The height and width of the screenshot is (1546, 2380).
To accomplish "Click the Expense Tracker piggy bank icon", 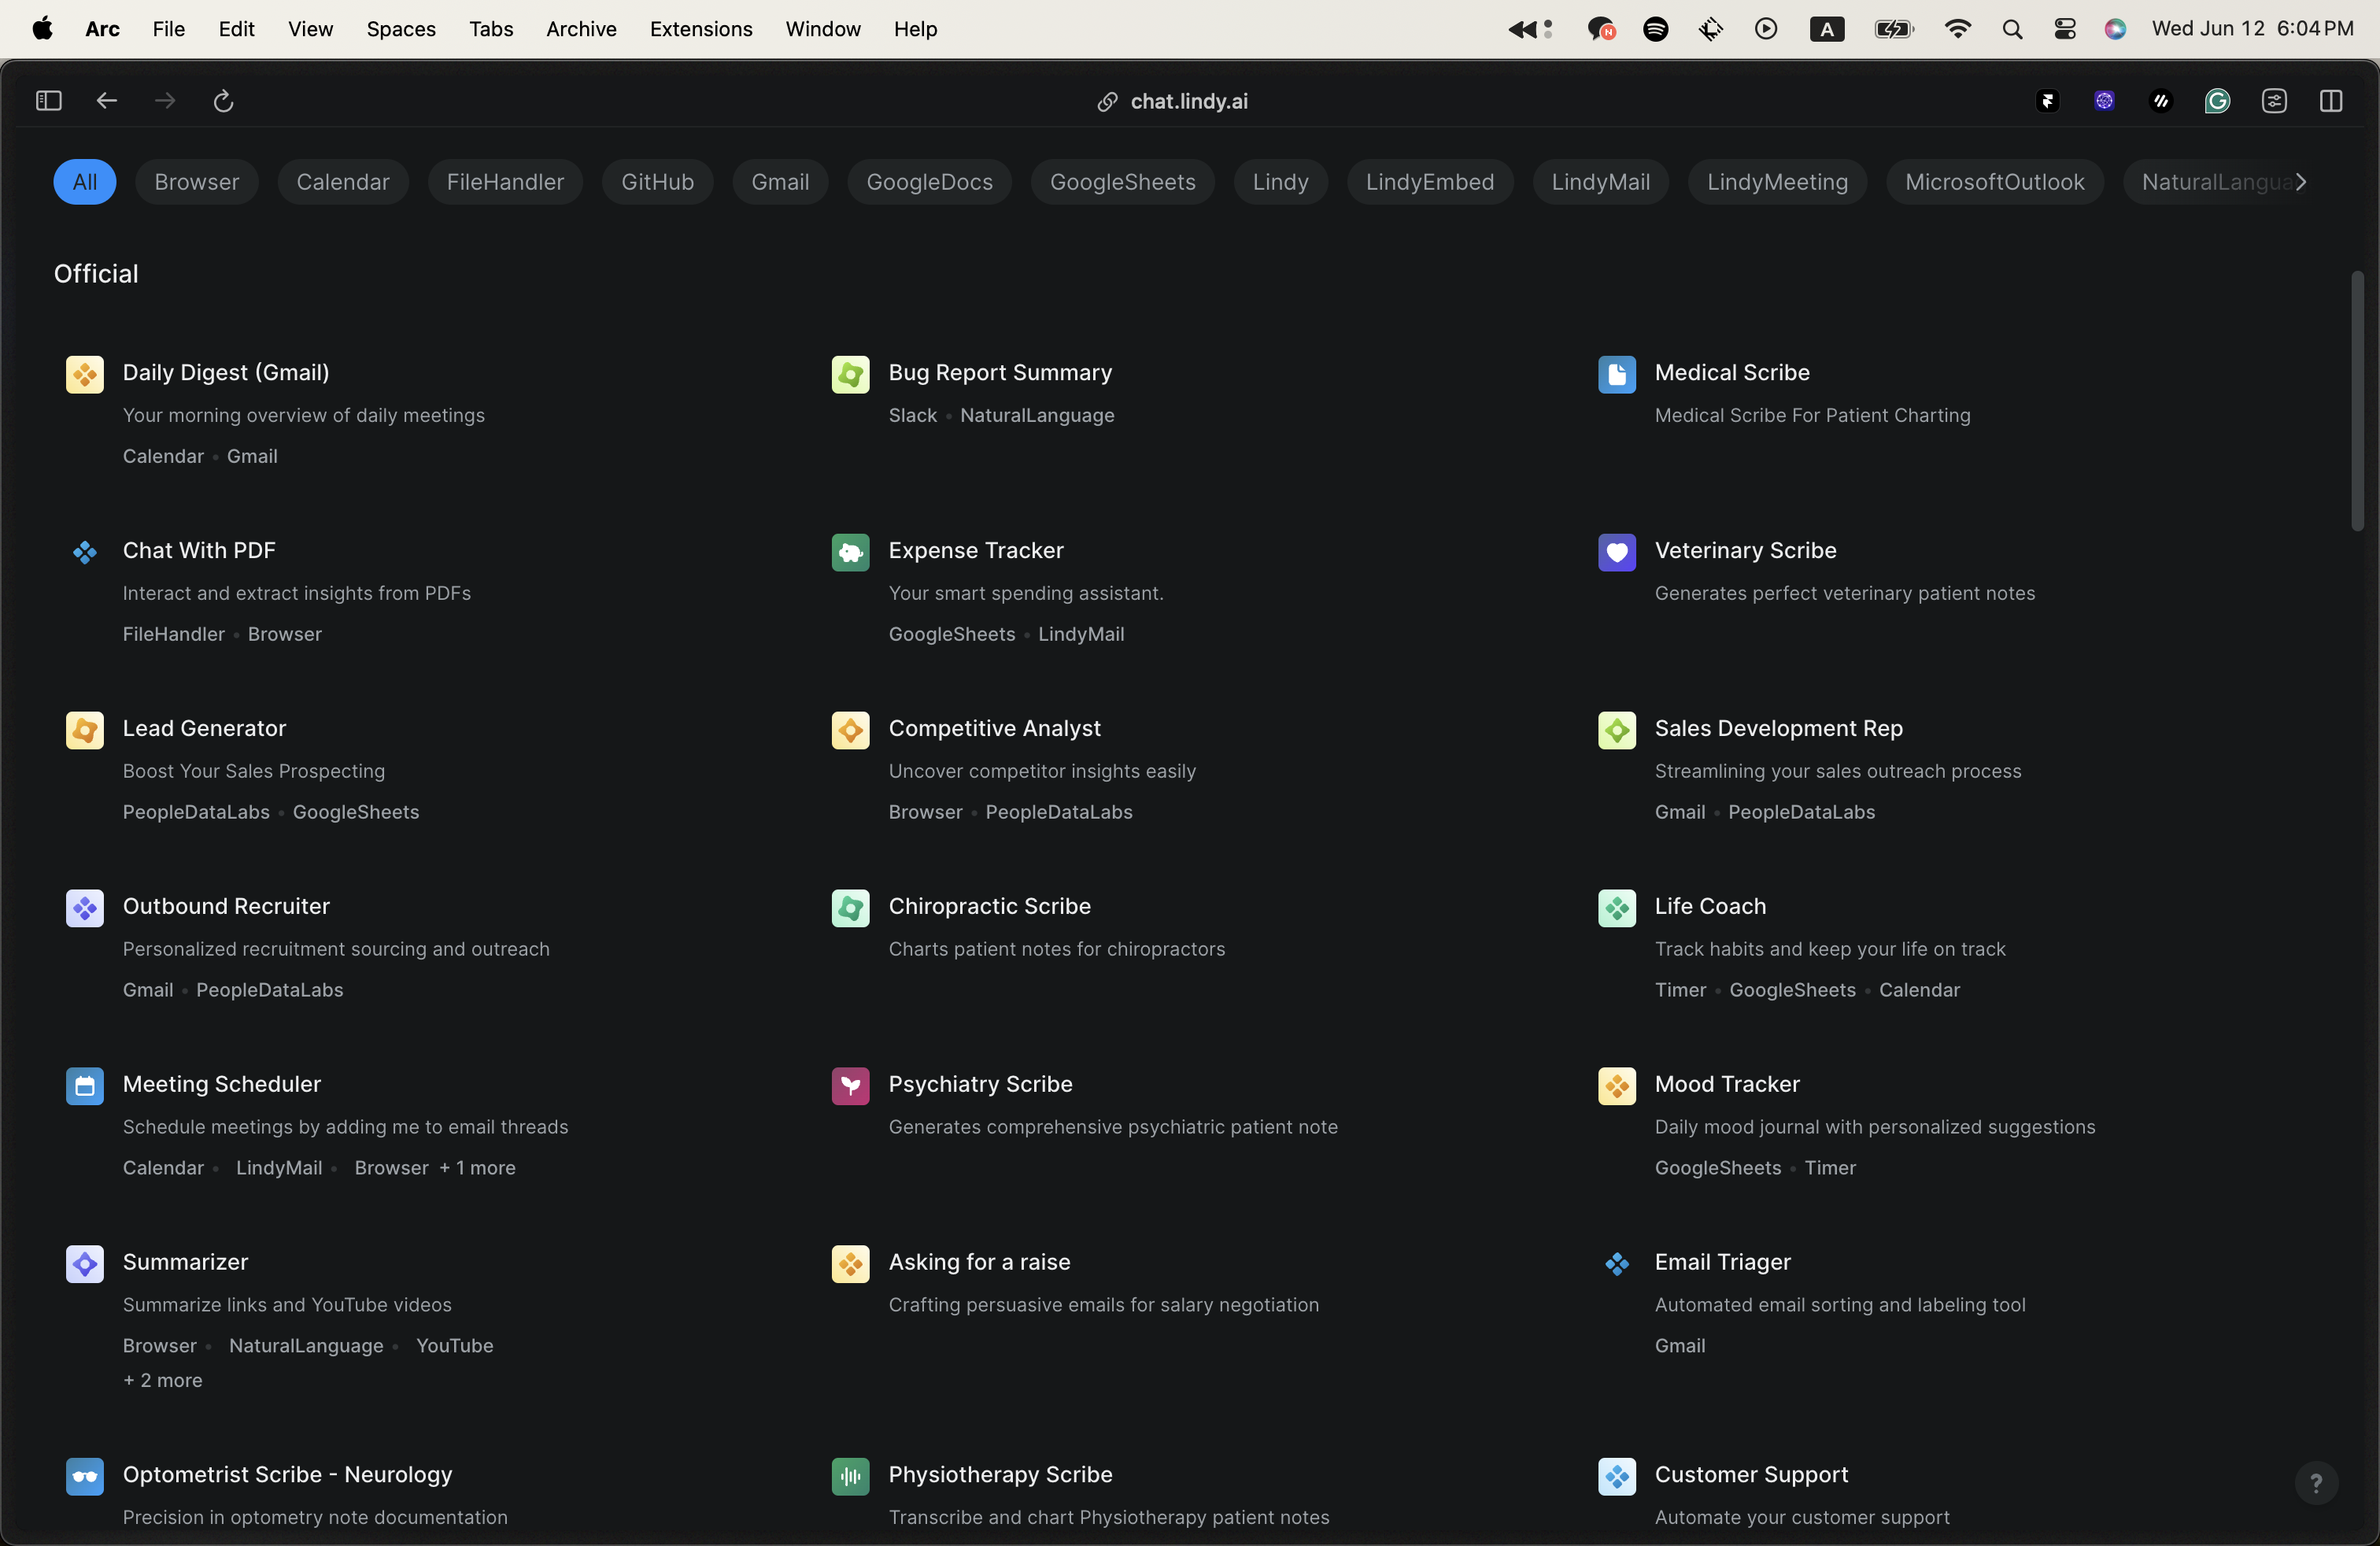I will (850, 553).
